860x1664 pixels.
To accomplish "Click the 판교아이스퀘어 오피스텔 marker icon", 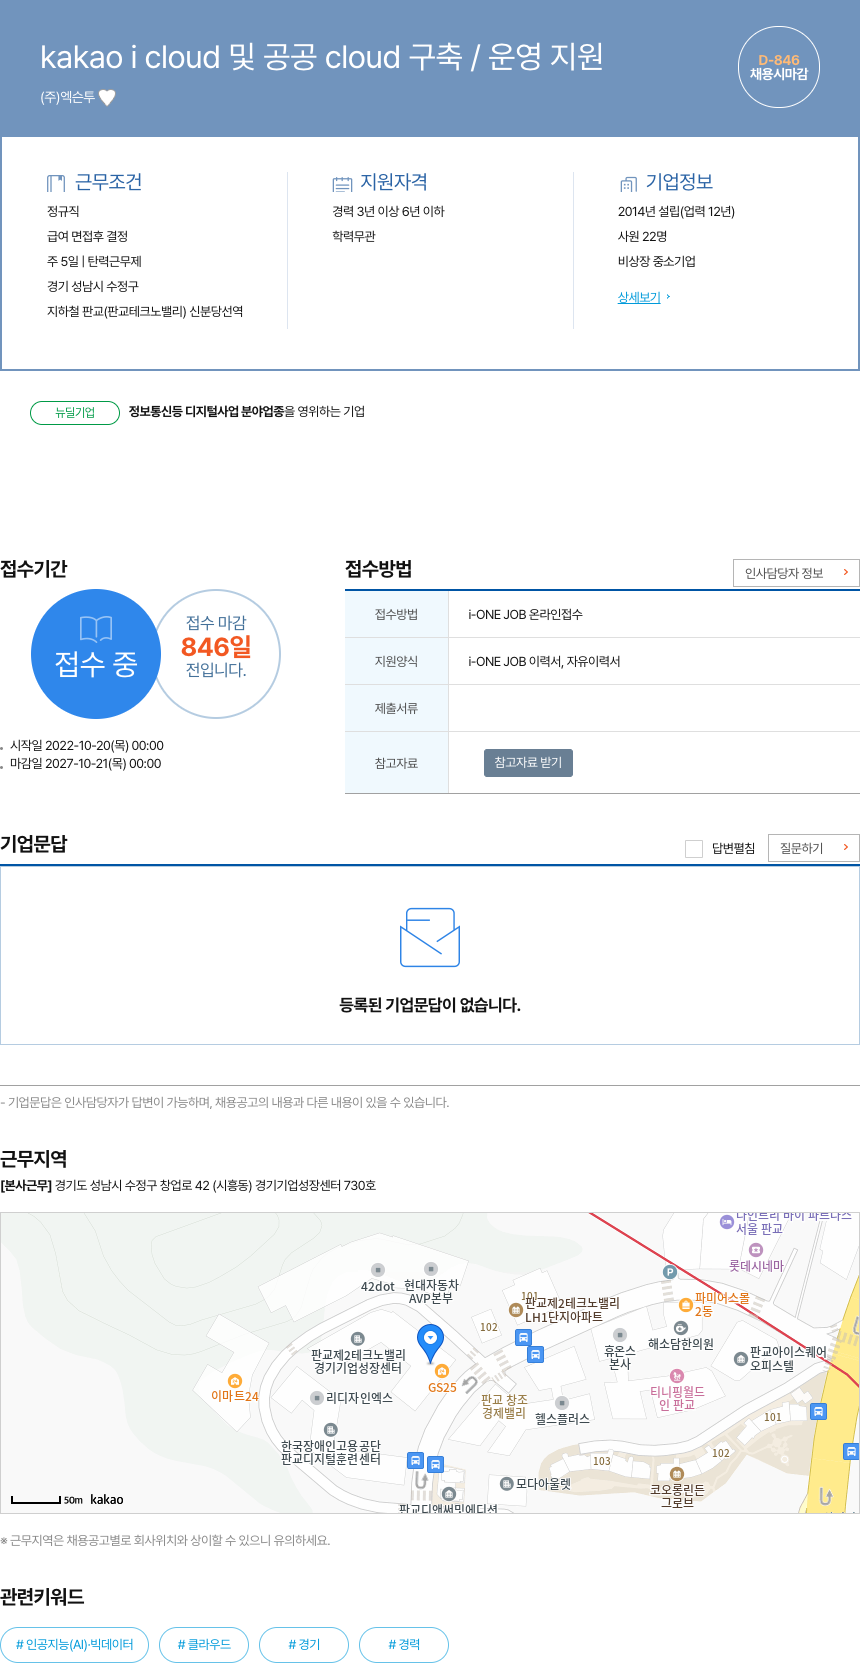I will [740, 1358].
